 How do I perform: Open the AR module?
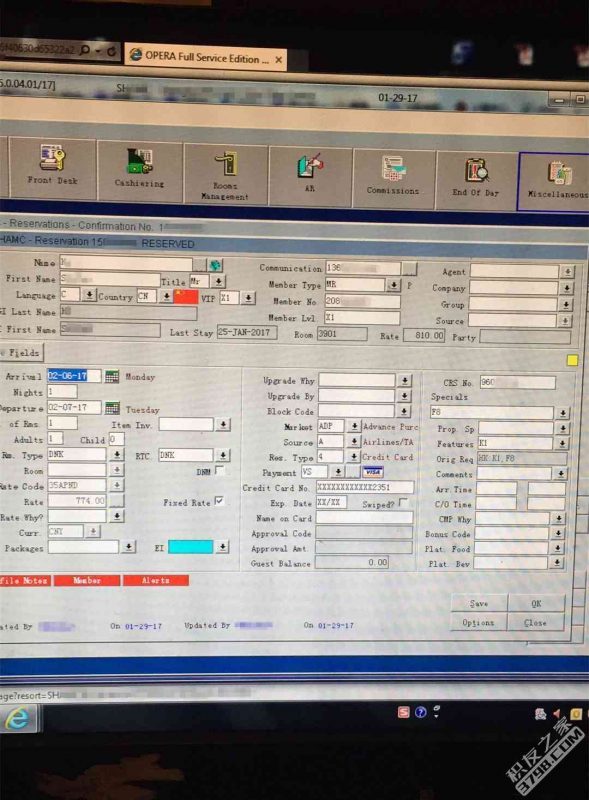[x=310, y=176]
